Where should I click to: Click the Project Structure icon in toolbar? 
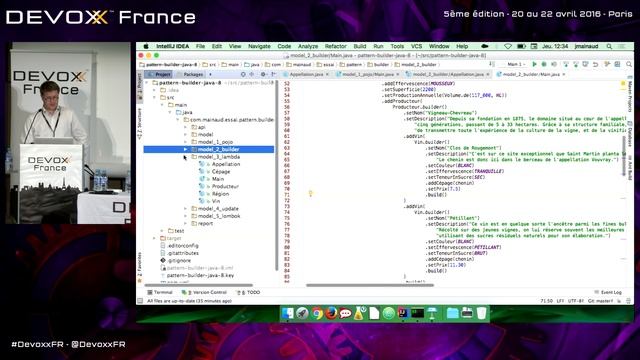tap(617, 64)
